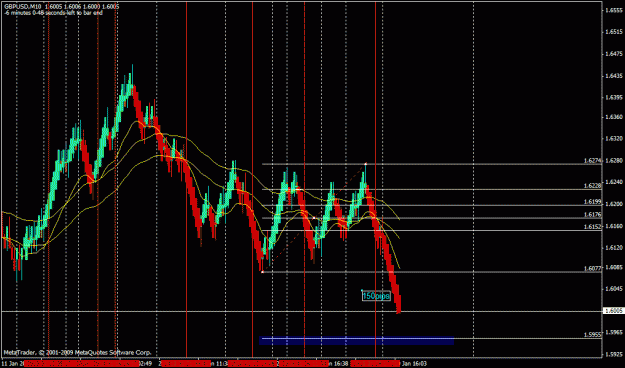Click the Jan 16:03 time axis label
Image resolution: width=625 pixels, height=368 pixels.
[414, 364]
